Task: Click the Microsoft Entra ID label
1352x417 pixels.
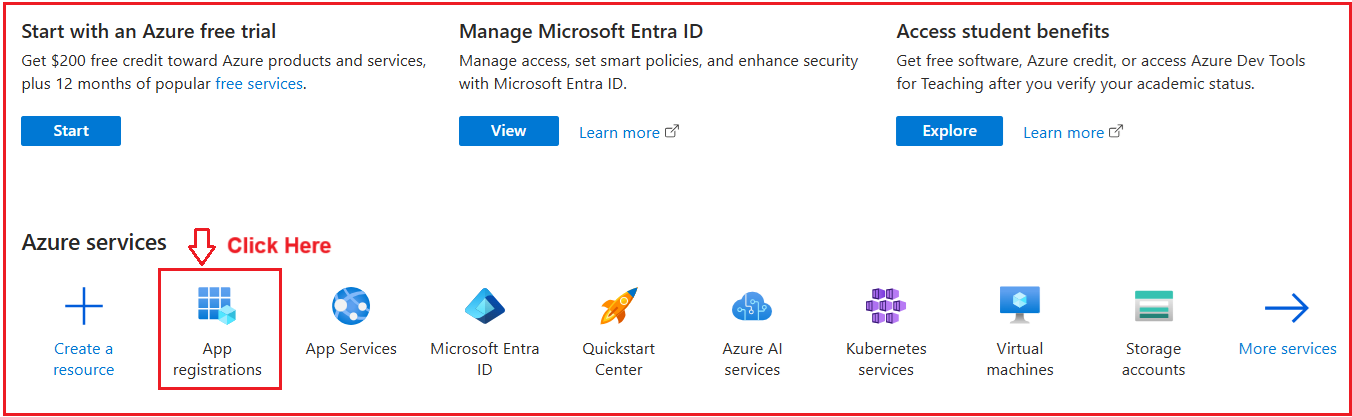Action: [485, 359]
